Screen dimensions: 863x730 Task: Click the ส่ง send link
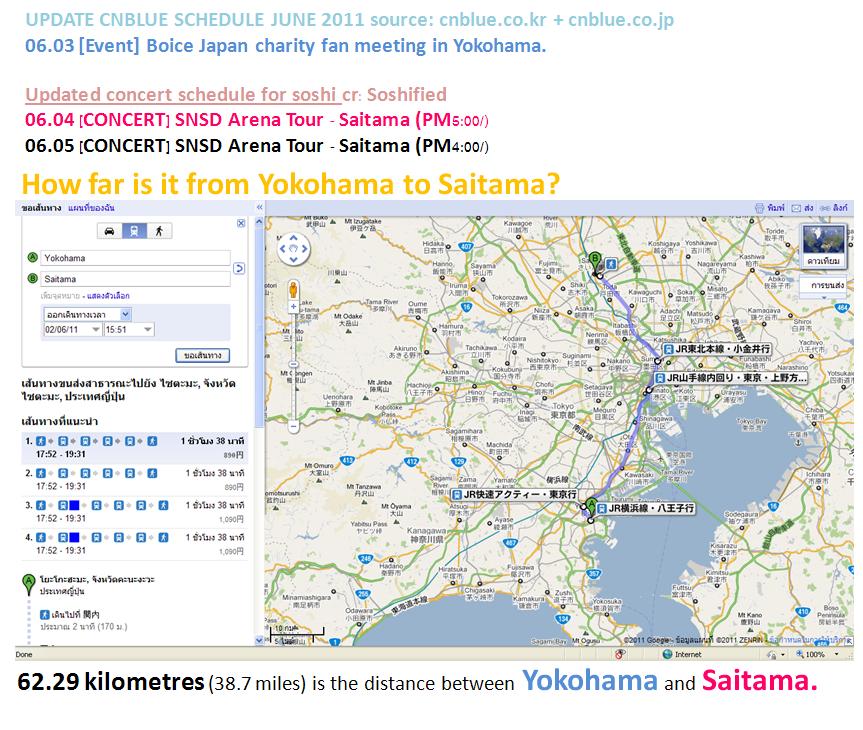tap(802, 208)
